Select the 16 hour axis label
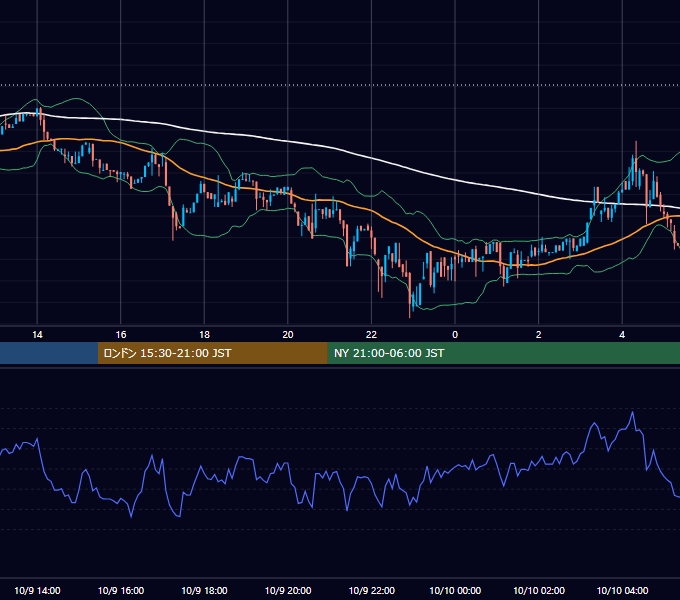Screen dimensions: 680x600 tap(121, 335)
